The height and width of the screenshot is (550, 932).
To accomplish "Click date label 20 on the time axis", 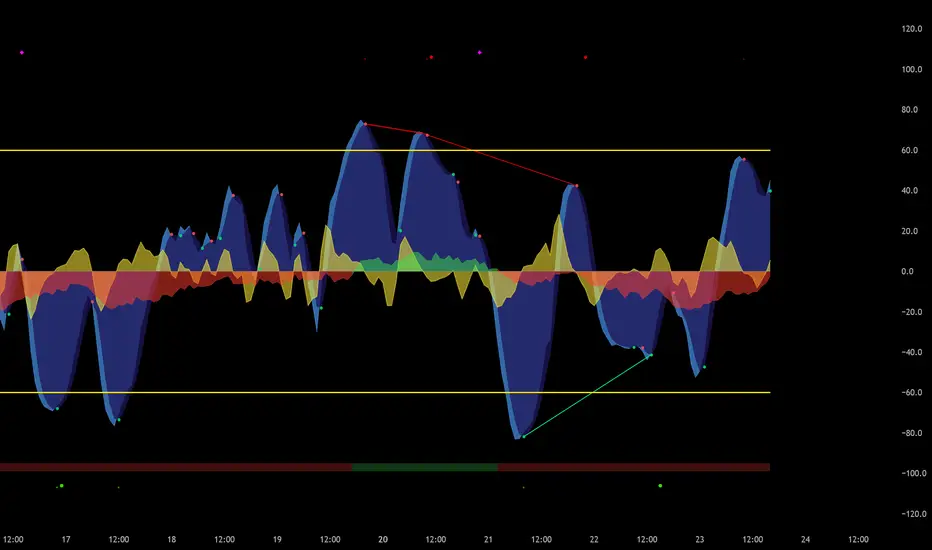I will pyautogui.click(x=383, y=538).
